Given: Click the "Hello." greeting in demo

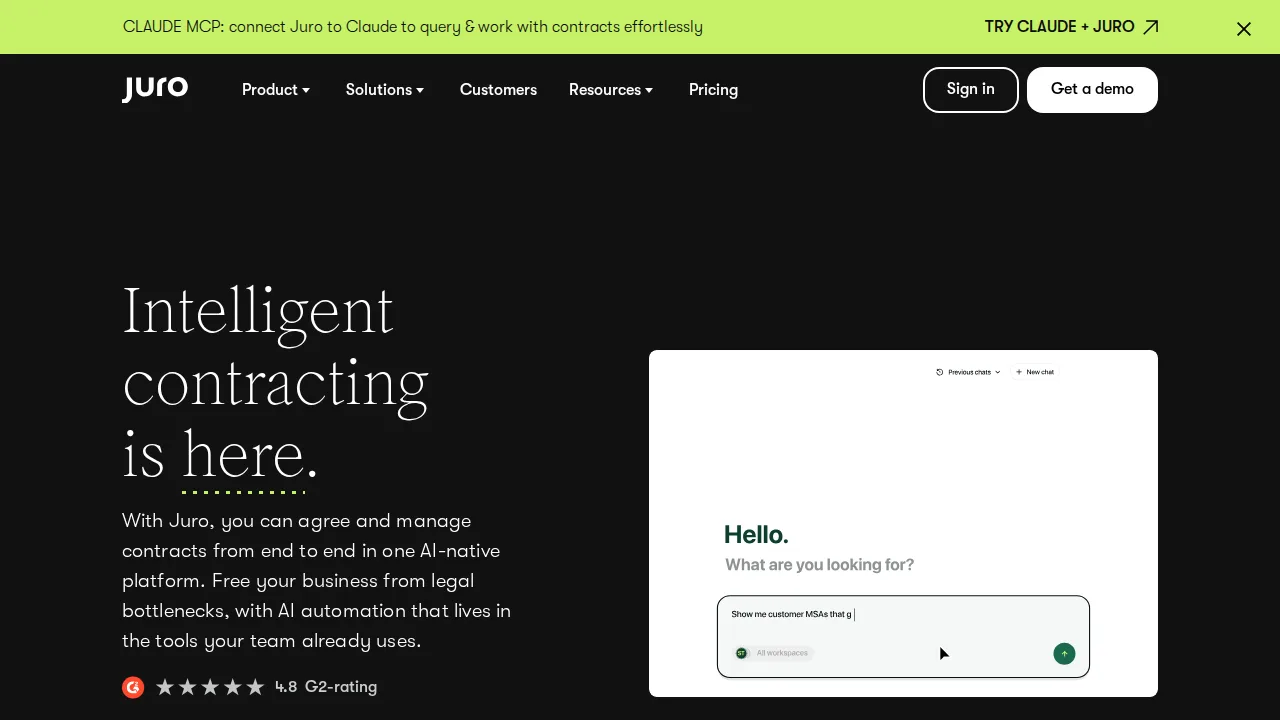Looking at the screenshot, I should (x=756, y=534).
